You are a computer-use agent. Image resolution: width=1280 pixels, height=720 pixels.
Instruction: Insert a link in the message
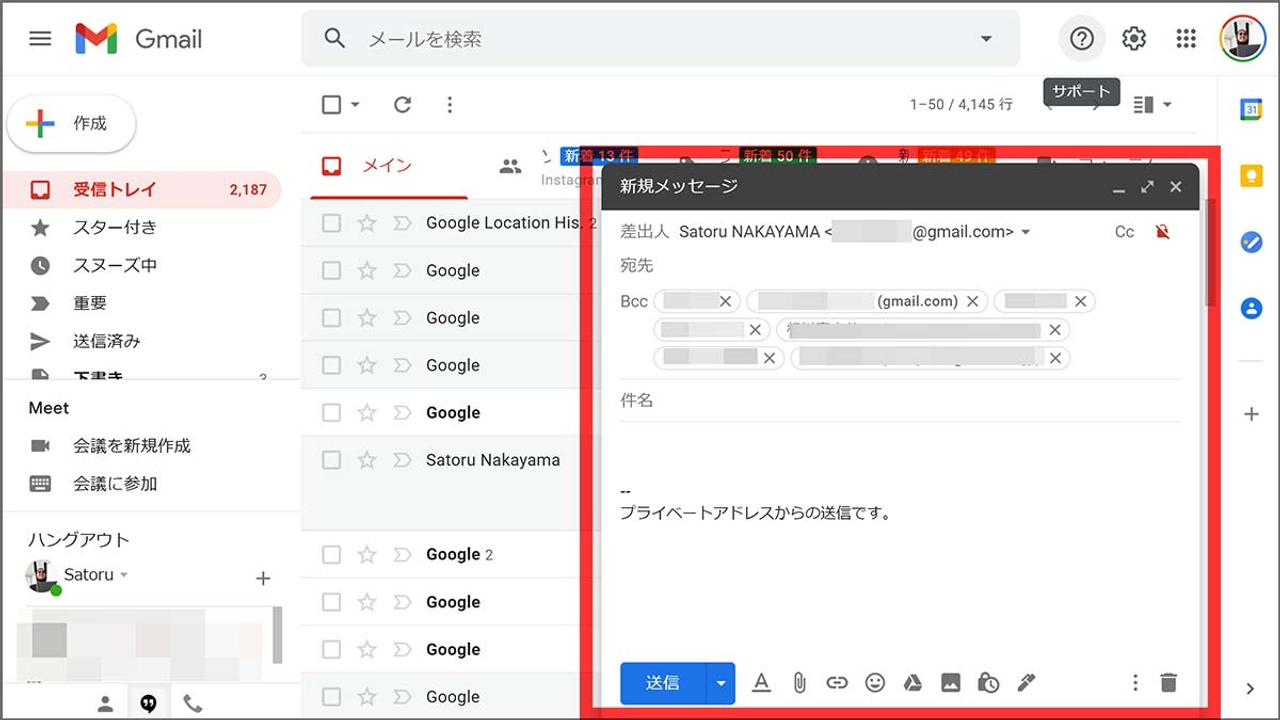(837, 683)
